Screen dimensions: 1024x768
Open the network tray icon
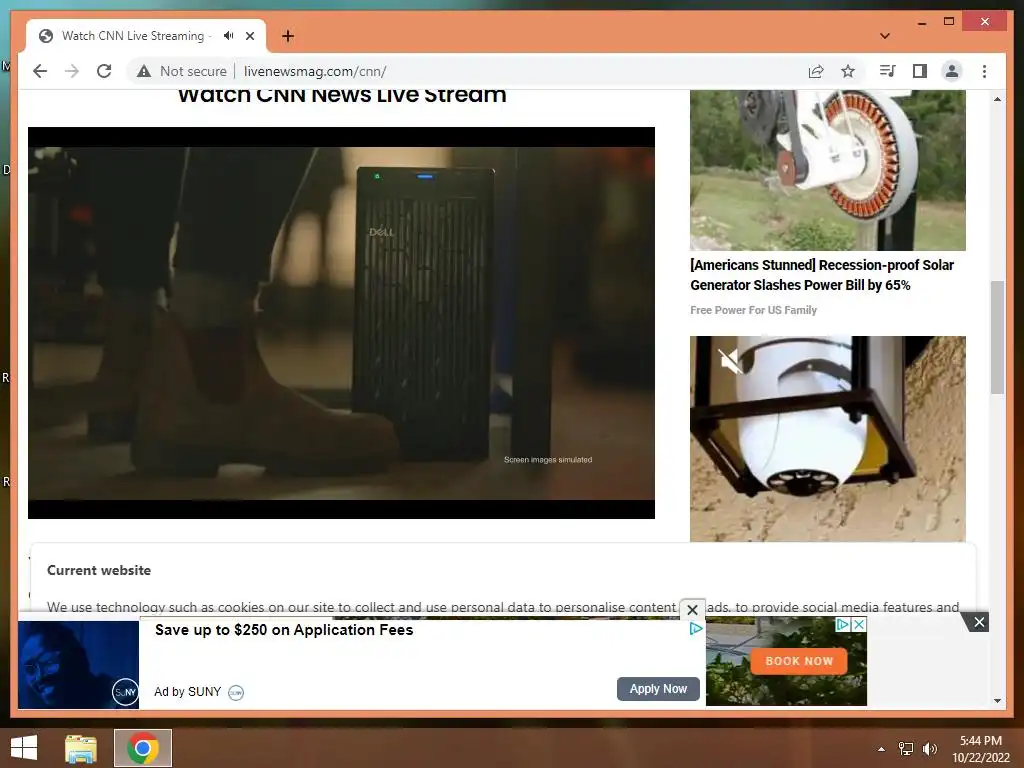tap(906, 748)
